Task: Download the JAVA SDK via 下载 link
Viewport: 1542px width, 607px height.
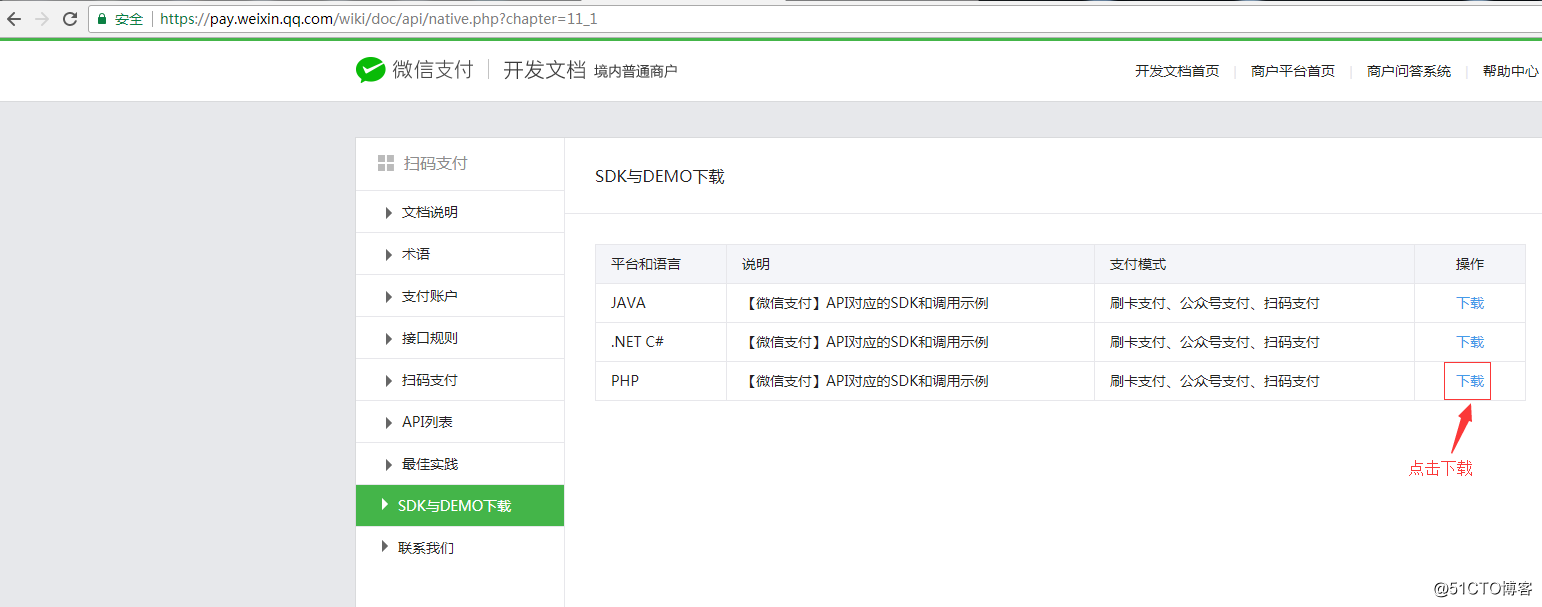Action: pyautogui.click(x=1470, y=303)
